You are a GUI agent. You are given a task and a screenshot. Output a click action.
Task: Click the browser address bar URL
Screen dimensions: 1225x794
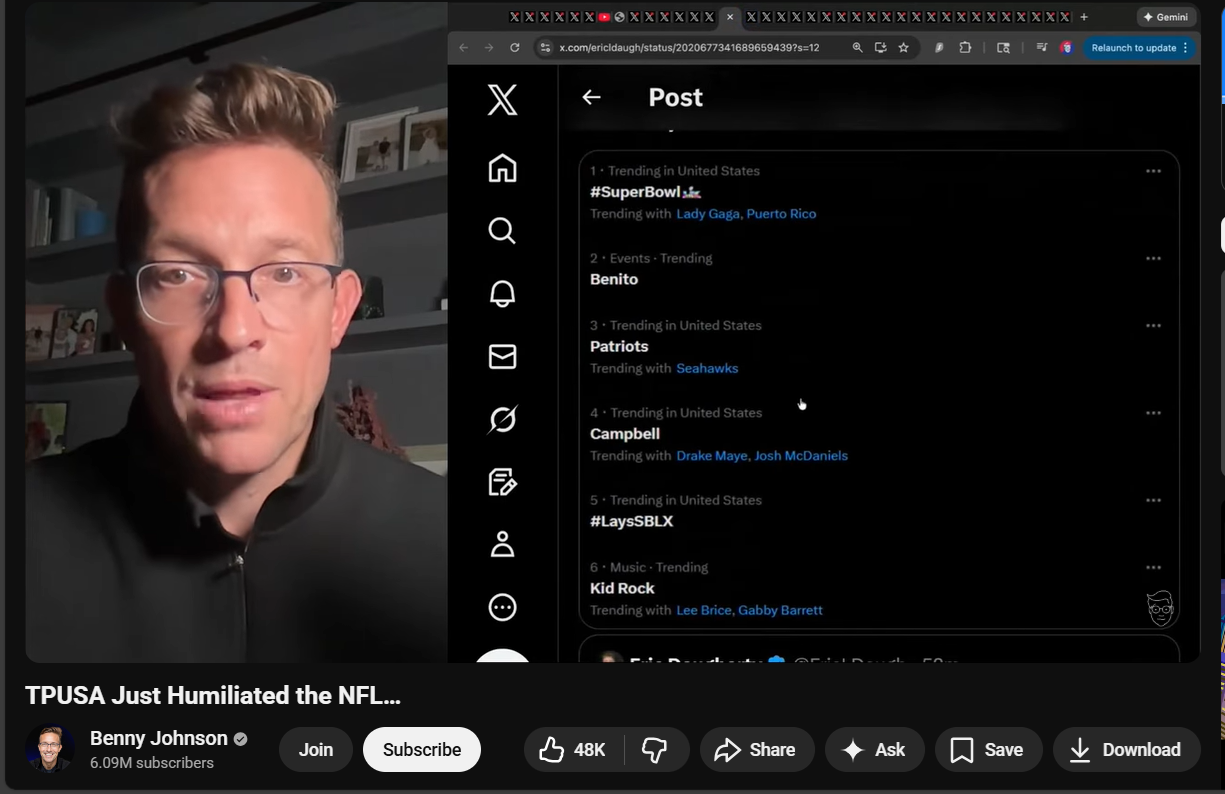[689, 47]
